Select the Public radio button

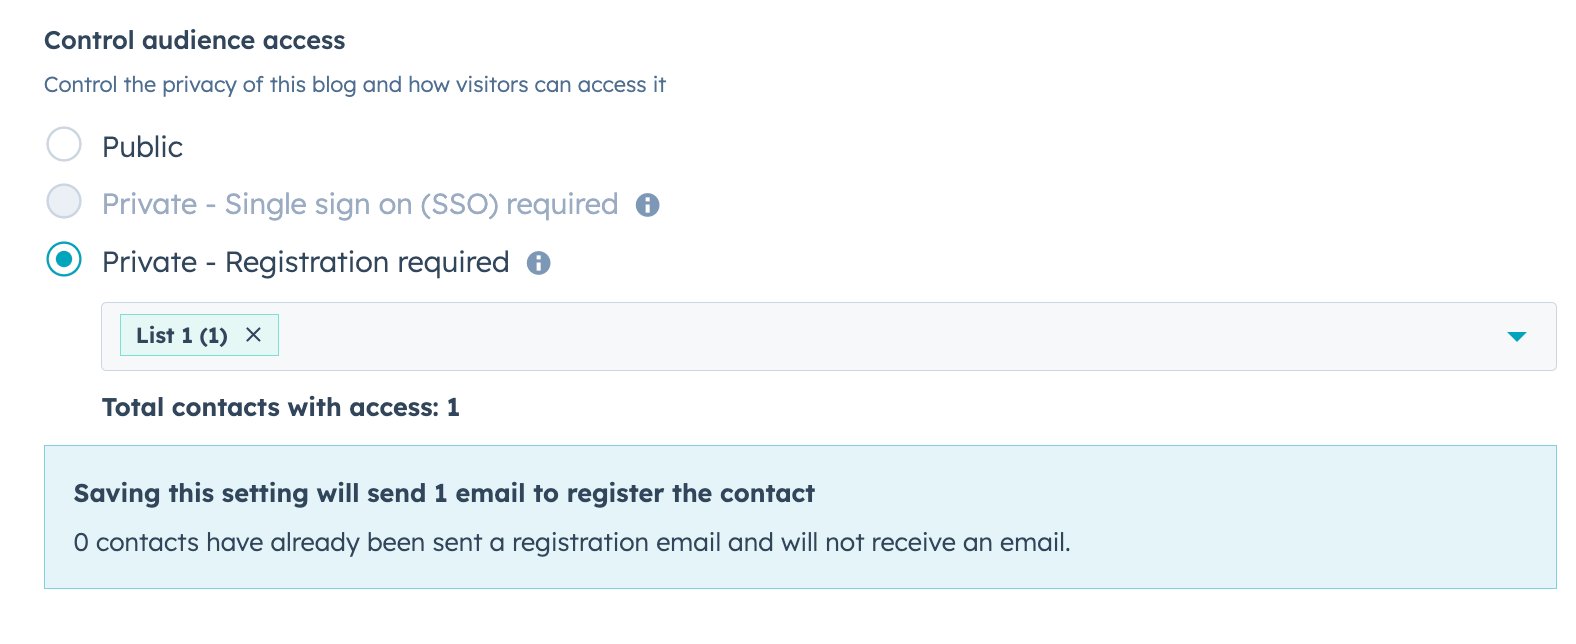pyautogui.click(x=64, y=145)
